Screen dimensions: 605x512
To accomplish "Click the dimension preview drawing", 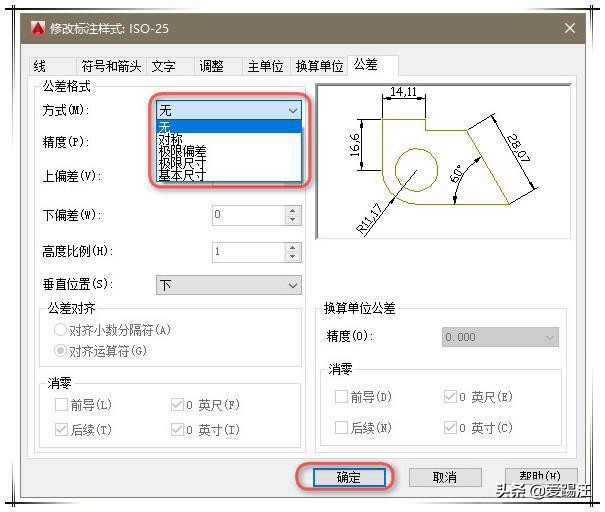I will tap(443, 161).
